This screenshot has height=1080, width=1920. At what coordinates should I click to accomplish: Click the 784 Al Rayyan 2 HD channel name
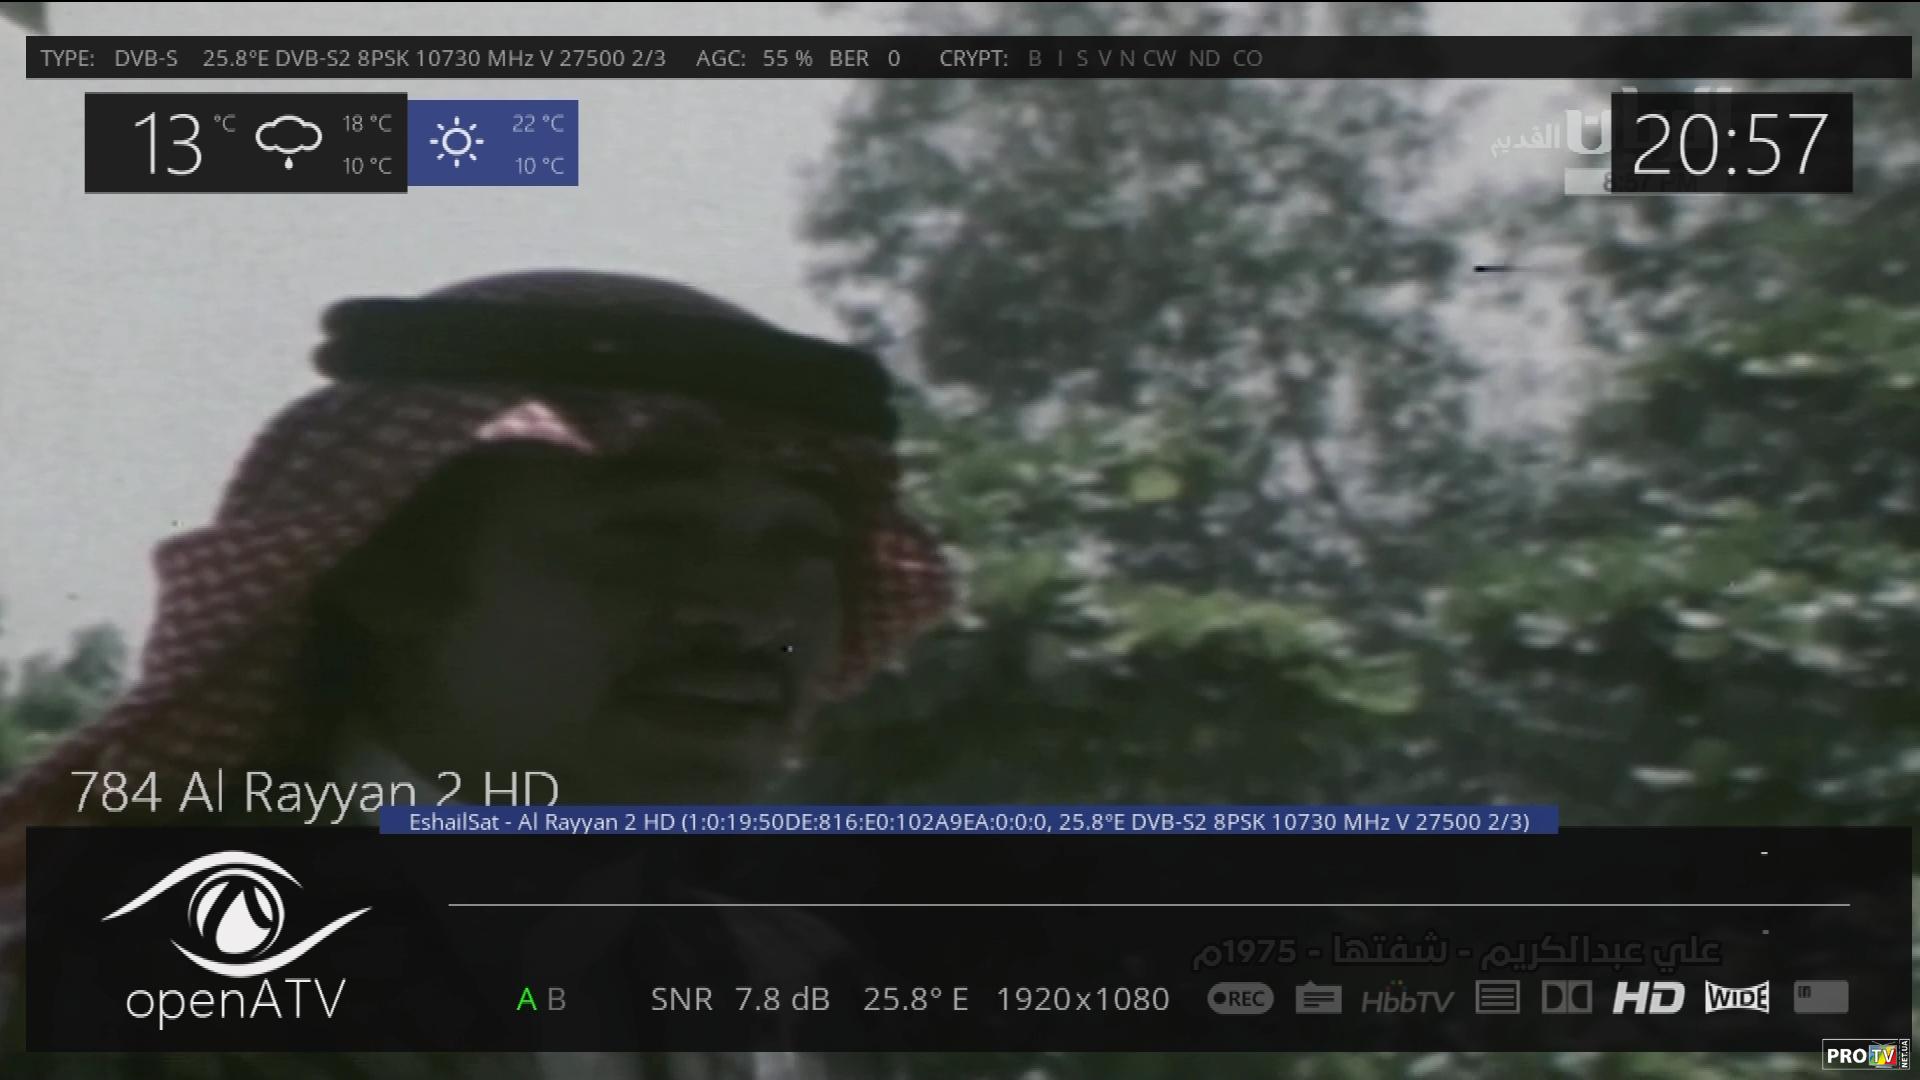314,792
